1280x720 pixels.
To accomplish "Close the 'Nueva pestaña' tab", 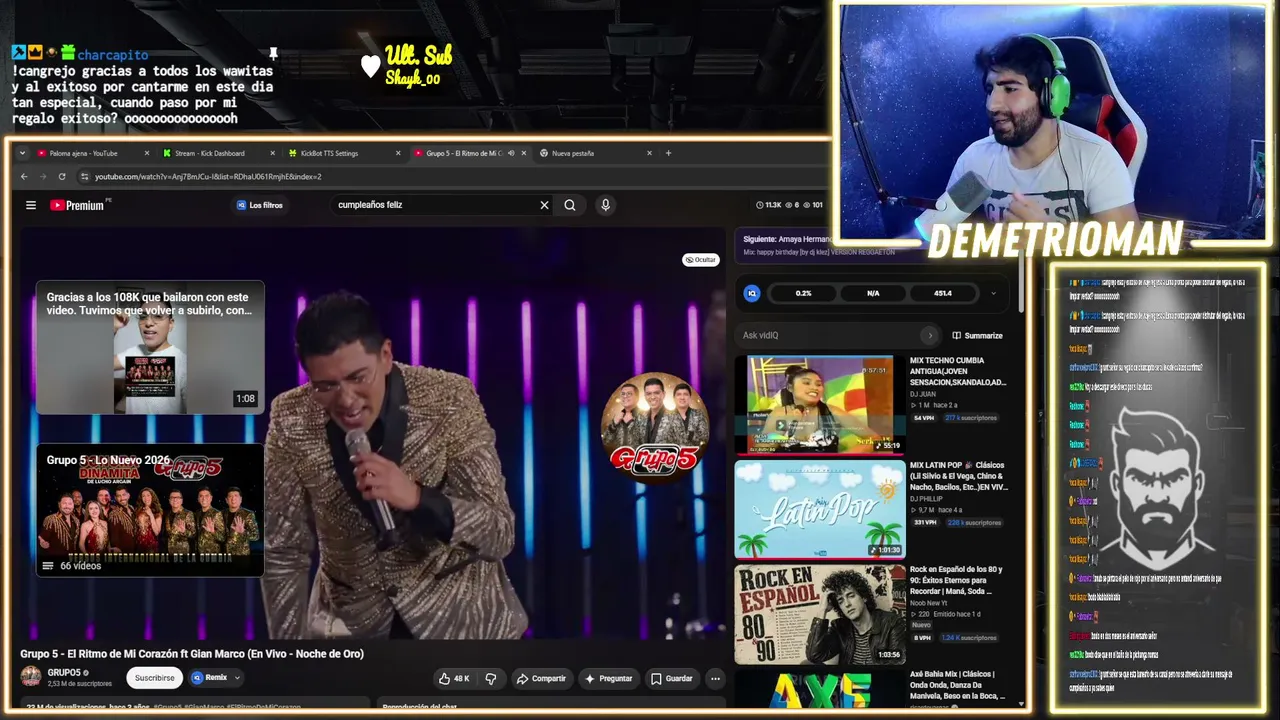I will coord(649,153).
